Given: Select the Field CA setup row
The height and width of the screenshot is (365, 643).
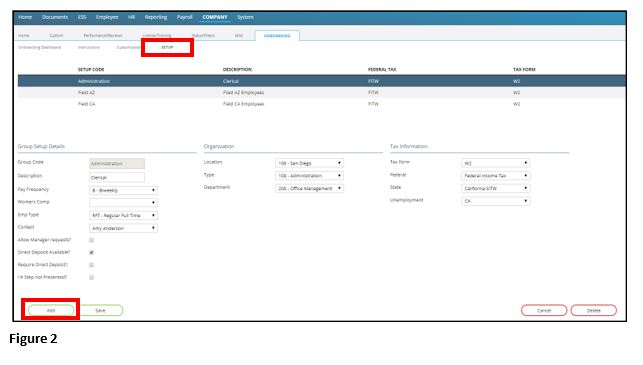Looking at the screenshot, I should pyautogui.click(x=322, y=104).
